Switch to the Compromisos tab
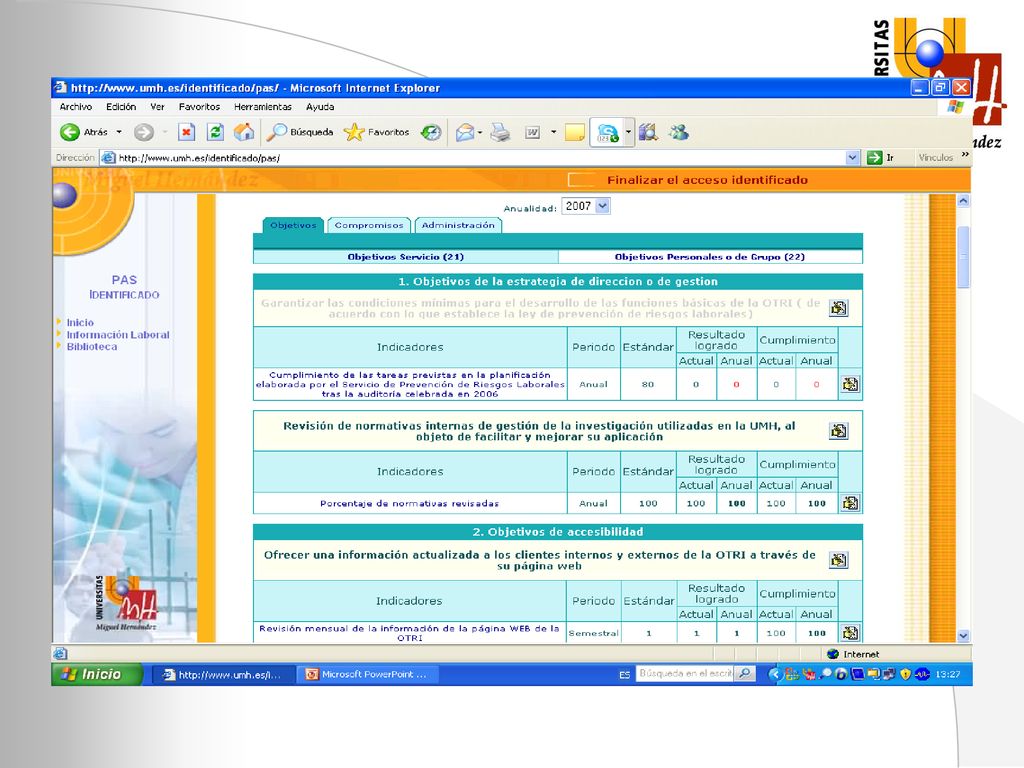Screen dimensions: 1024x768 [x=369, y=225]
